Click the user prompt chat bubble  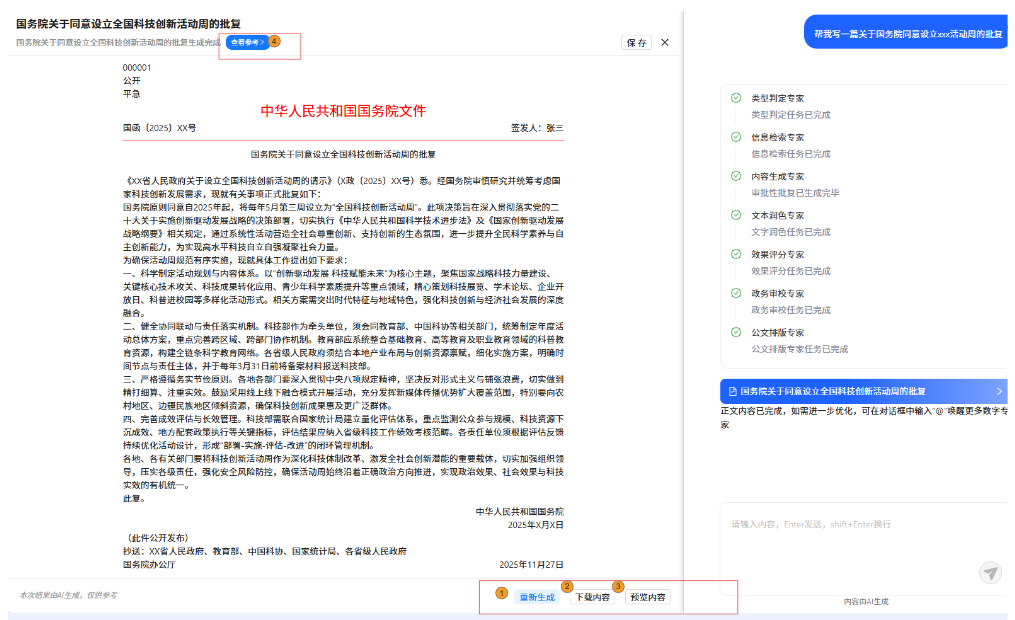(907, 33)
